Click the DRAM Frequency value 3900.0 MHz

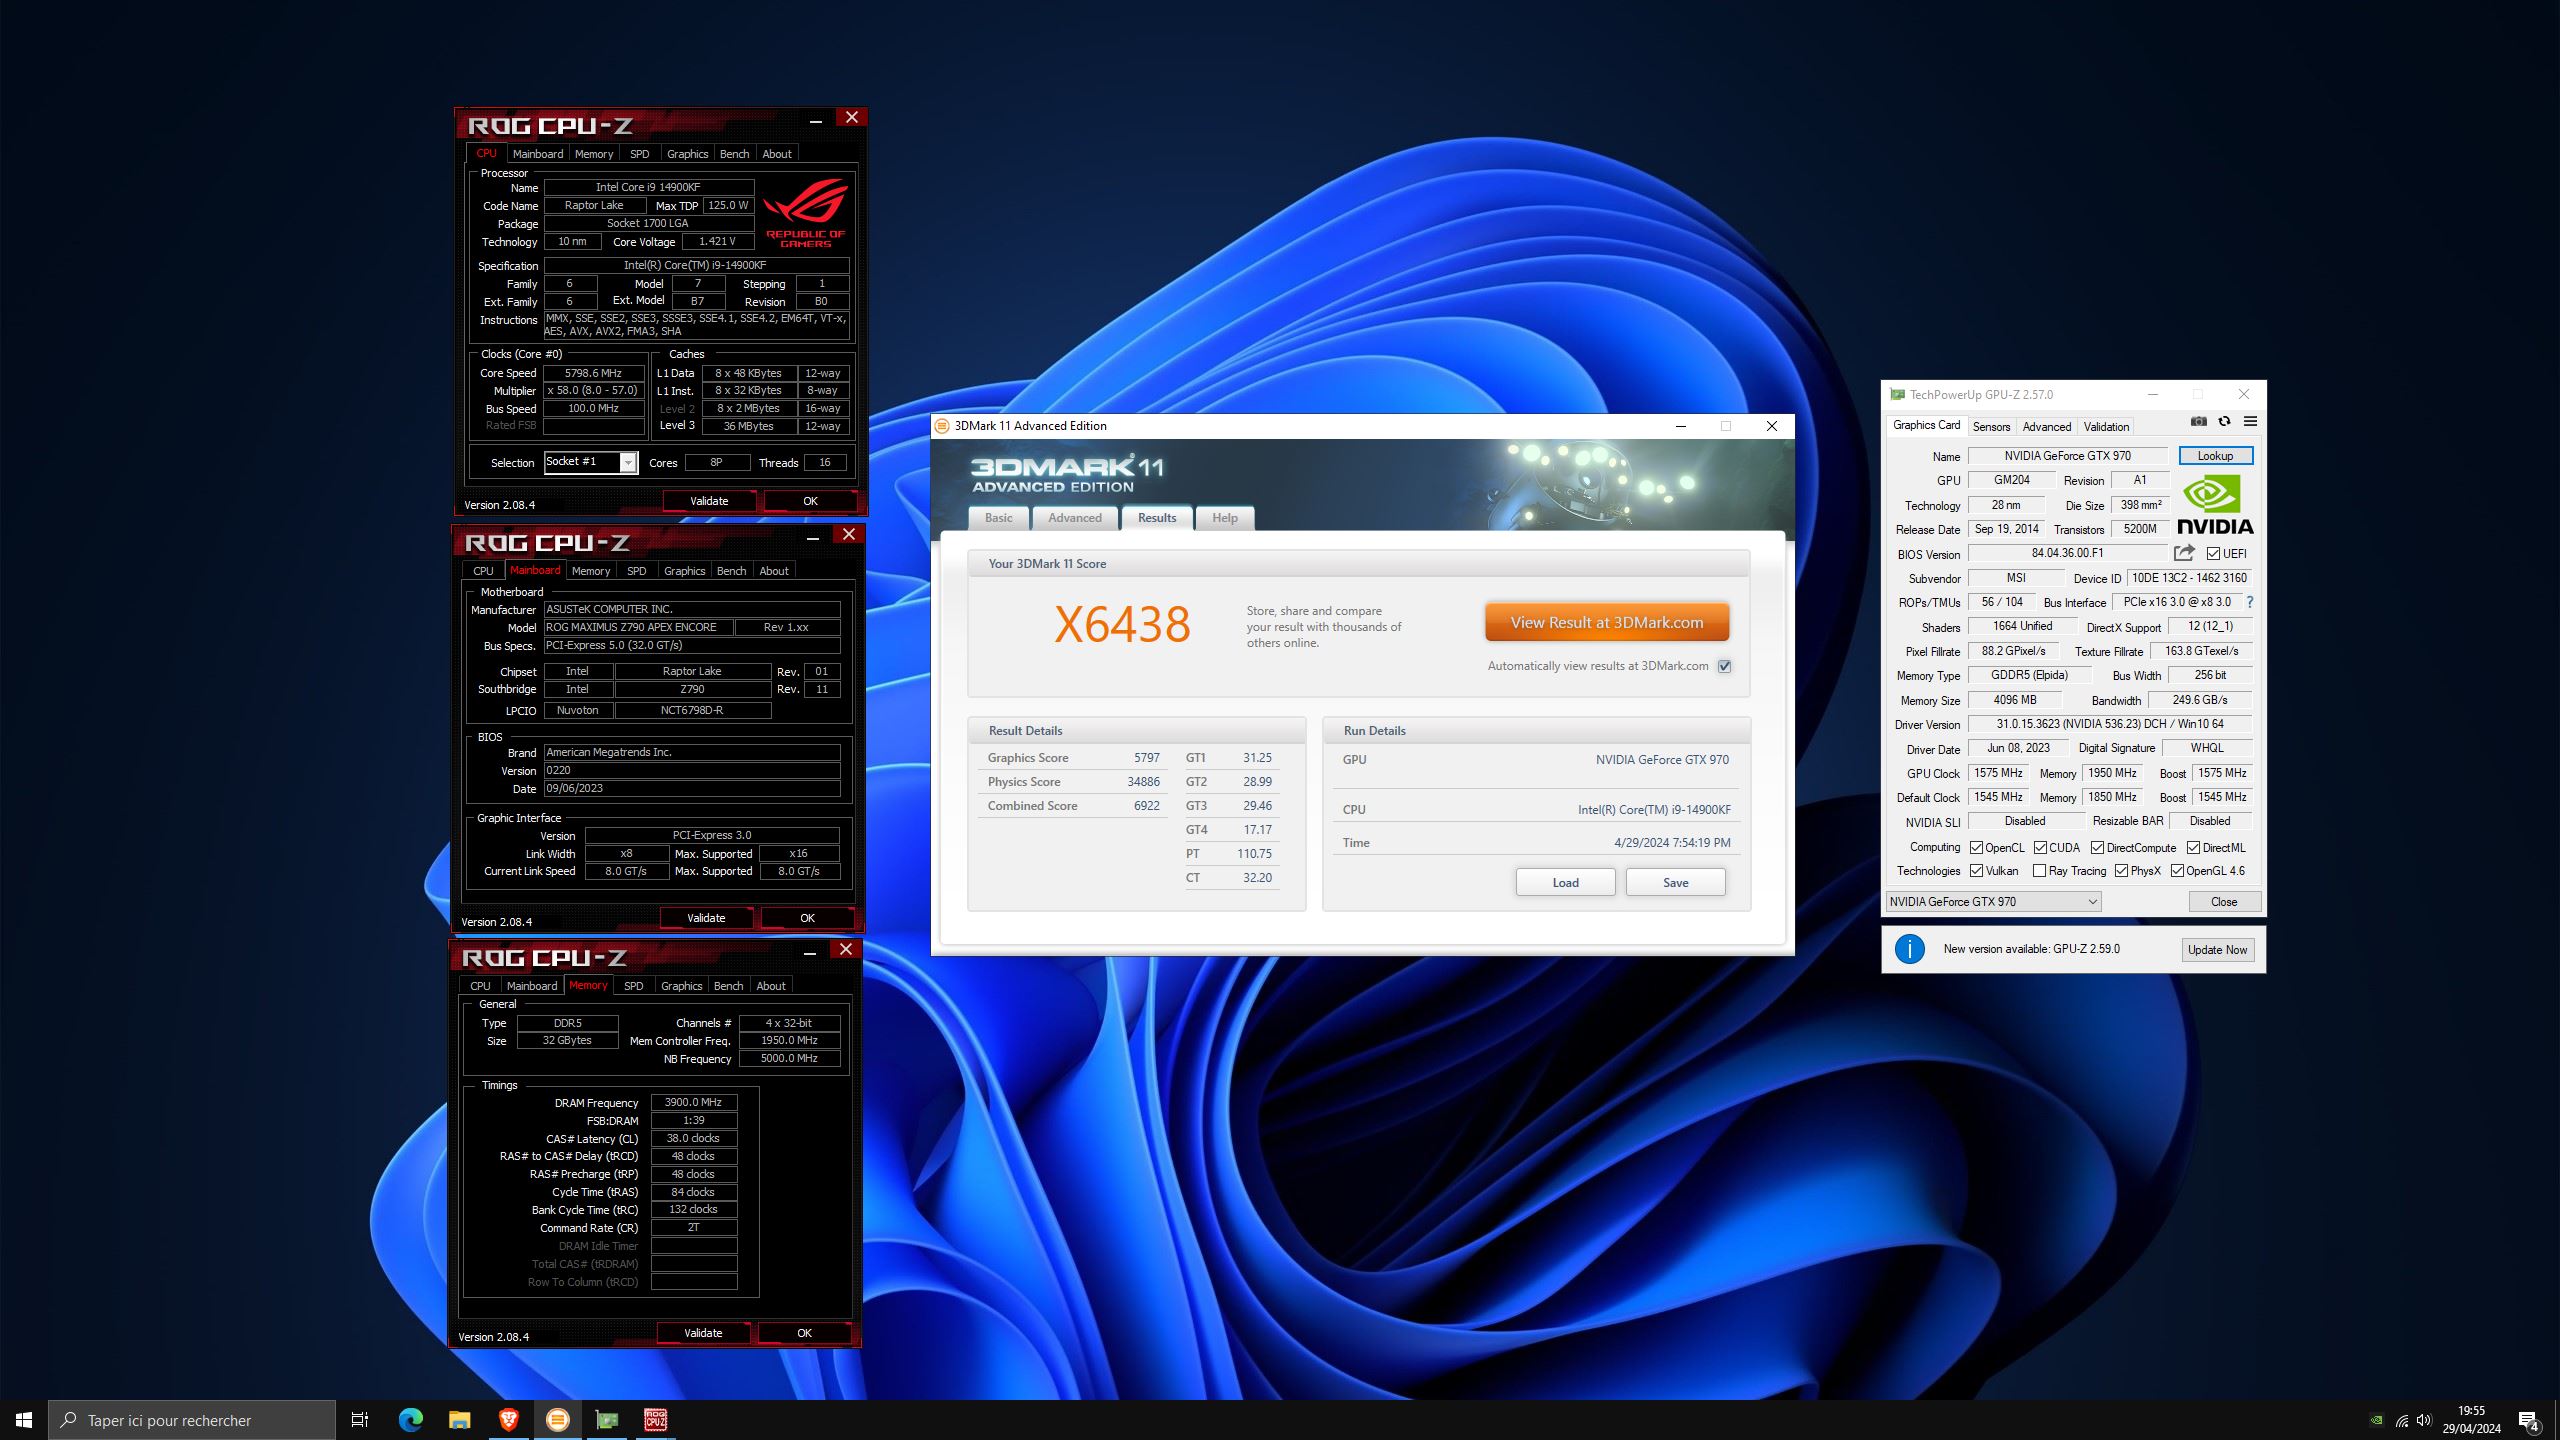point(693,1102)
